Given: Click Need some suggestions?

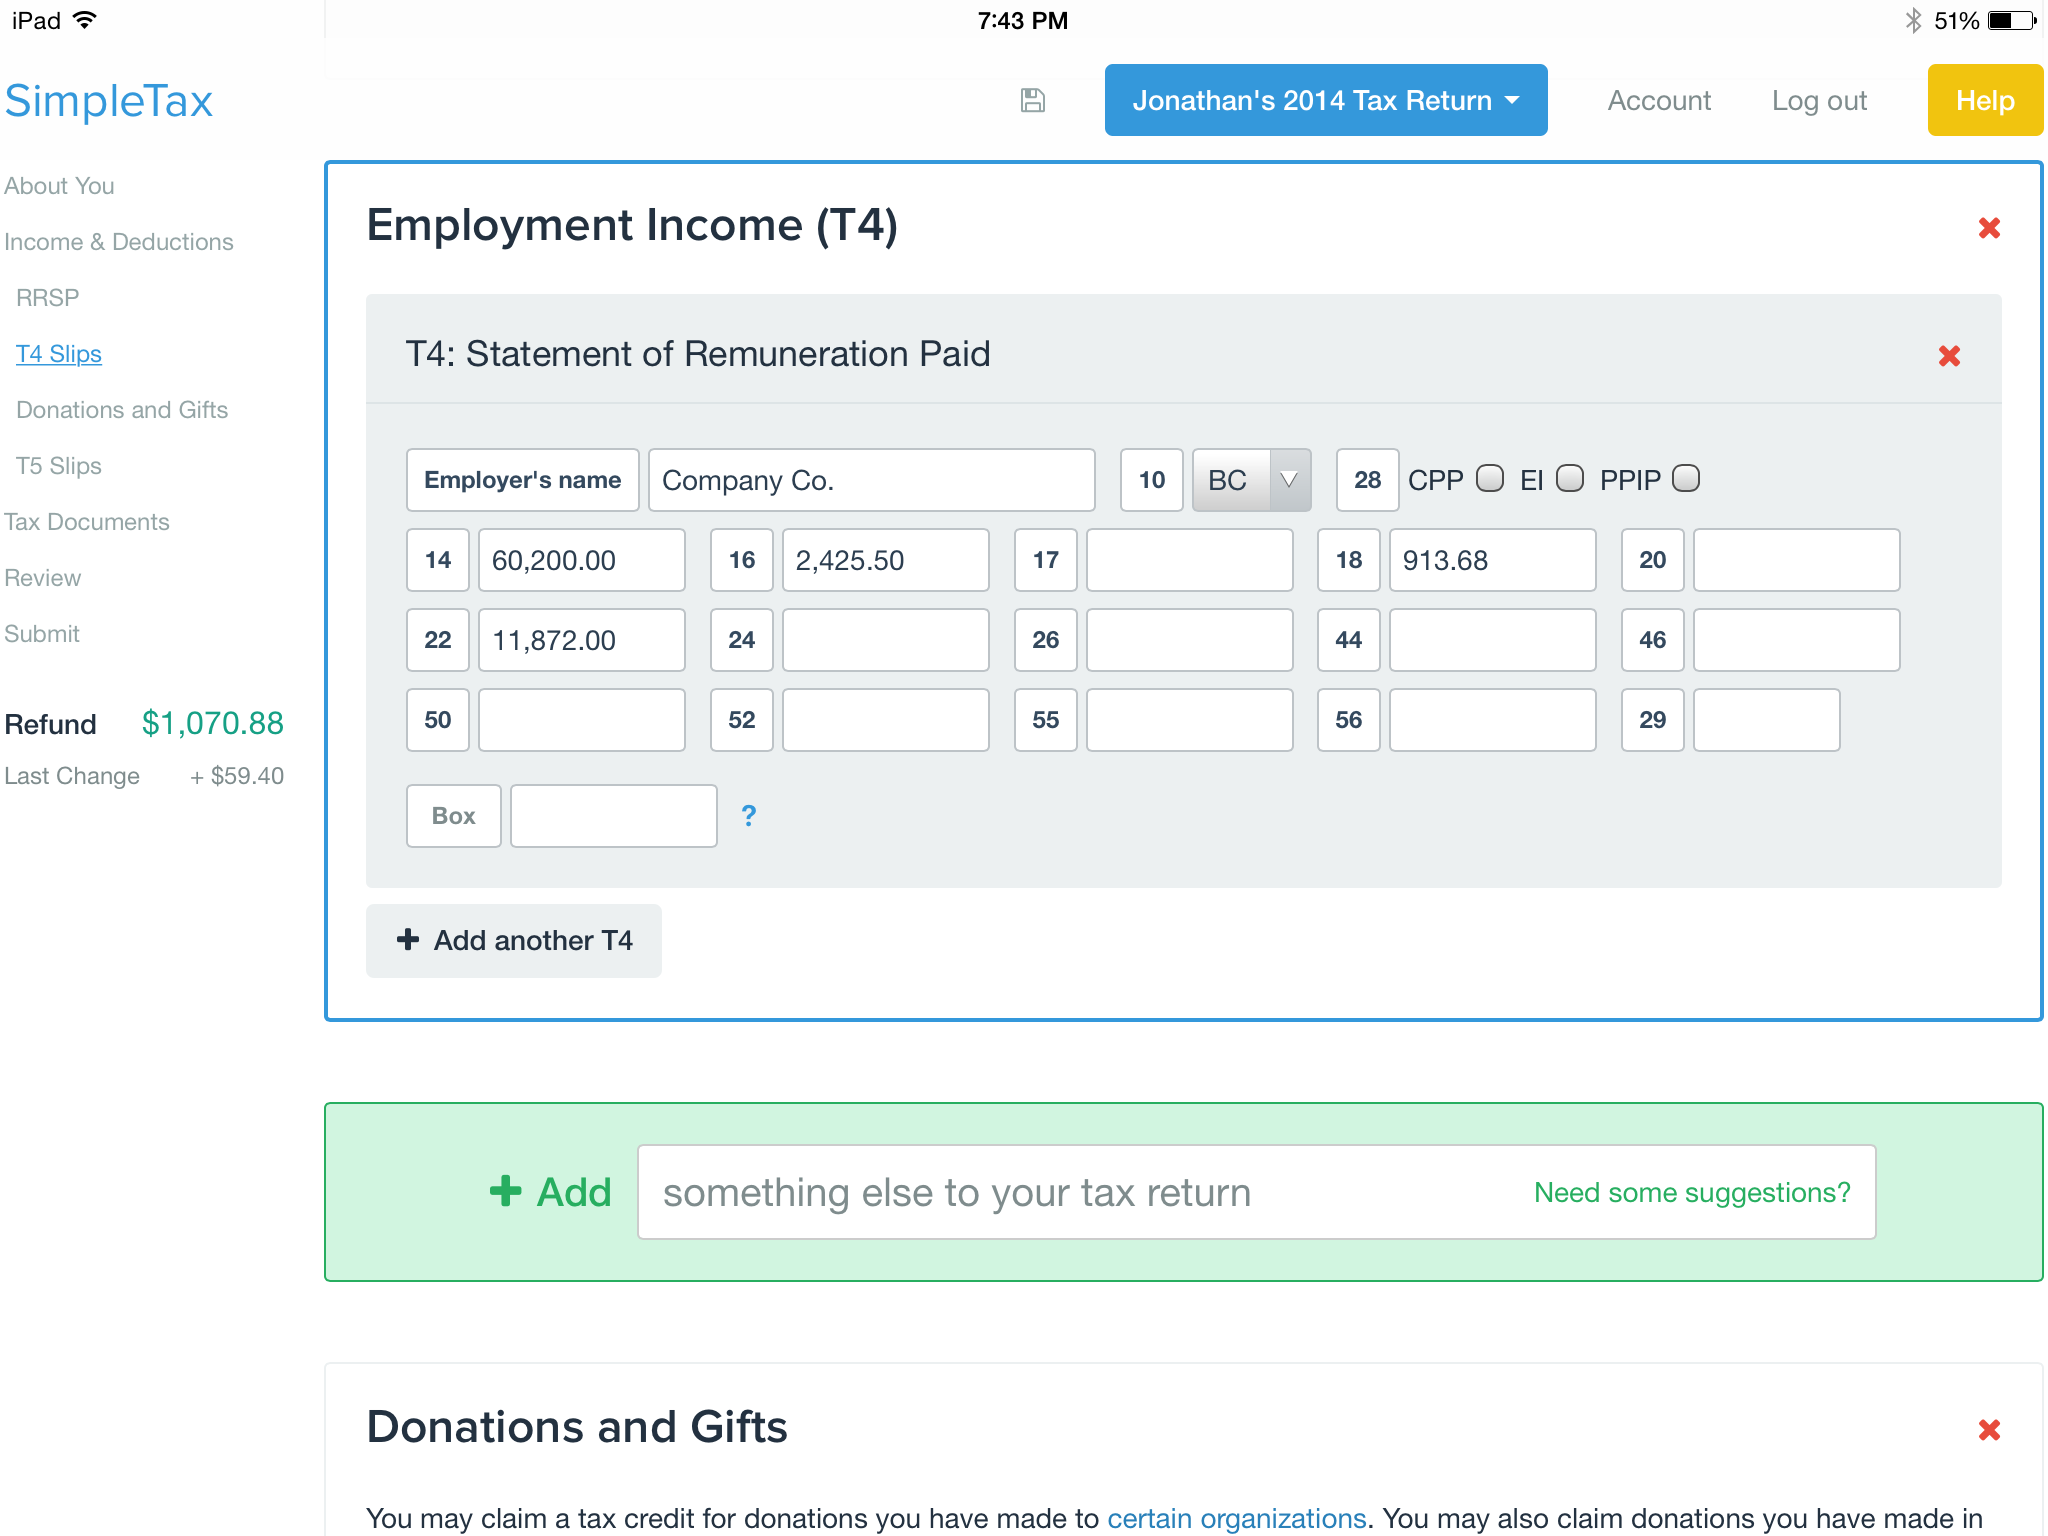Looking at the screenshot, I should (x=1690, y=1191).
